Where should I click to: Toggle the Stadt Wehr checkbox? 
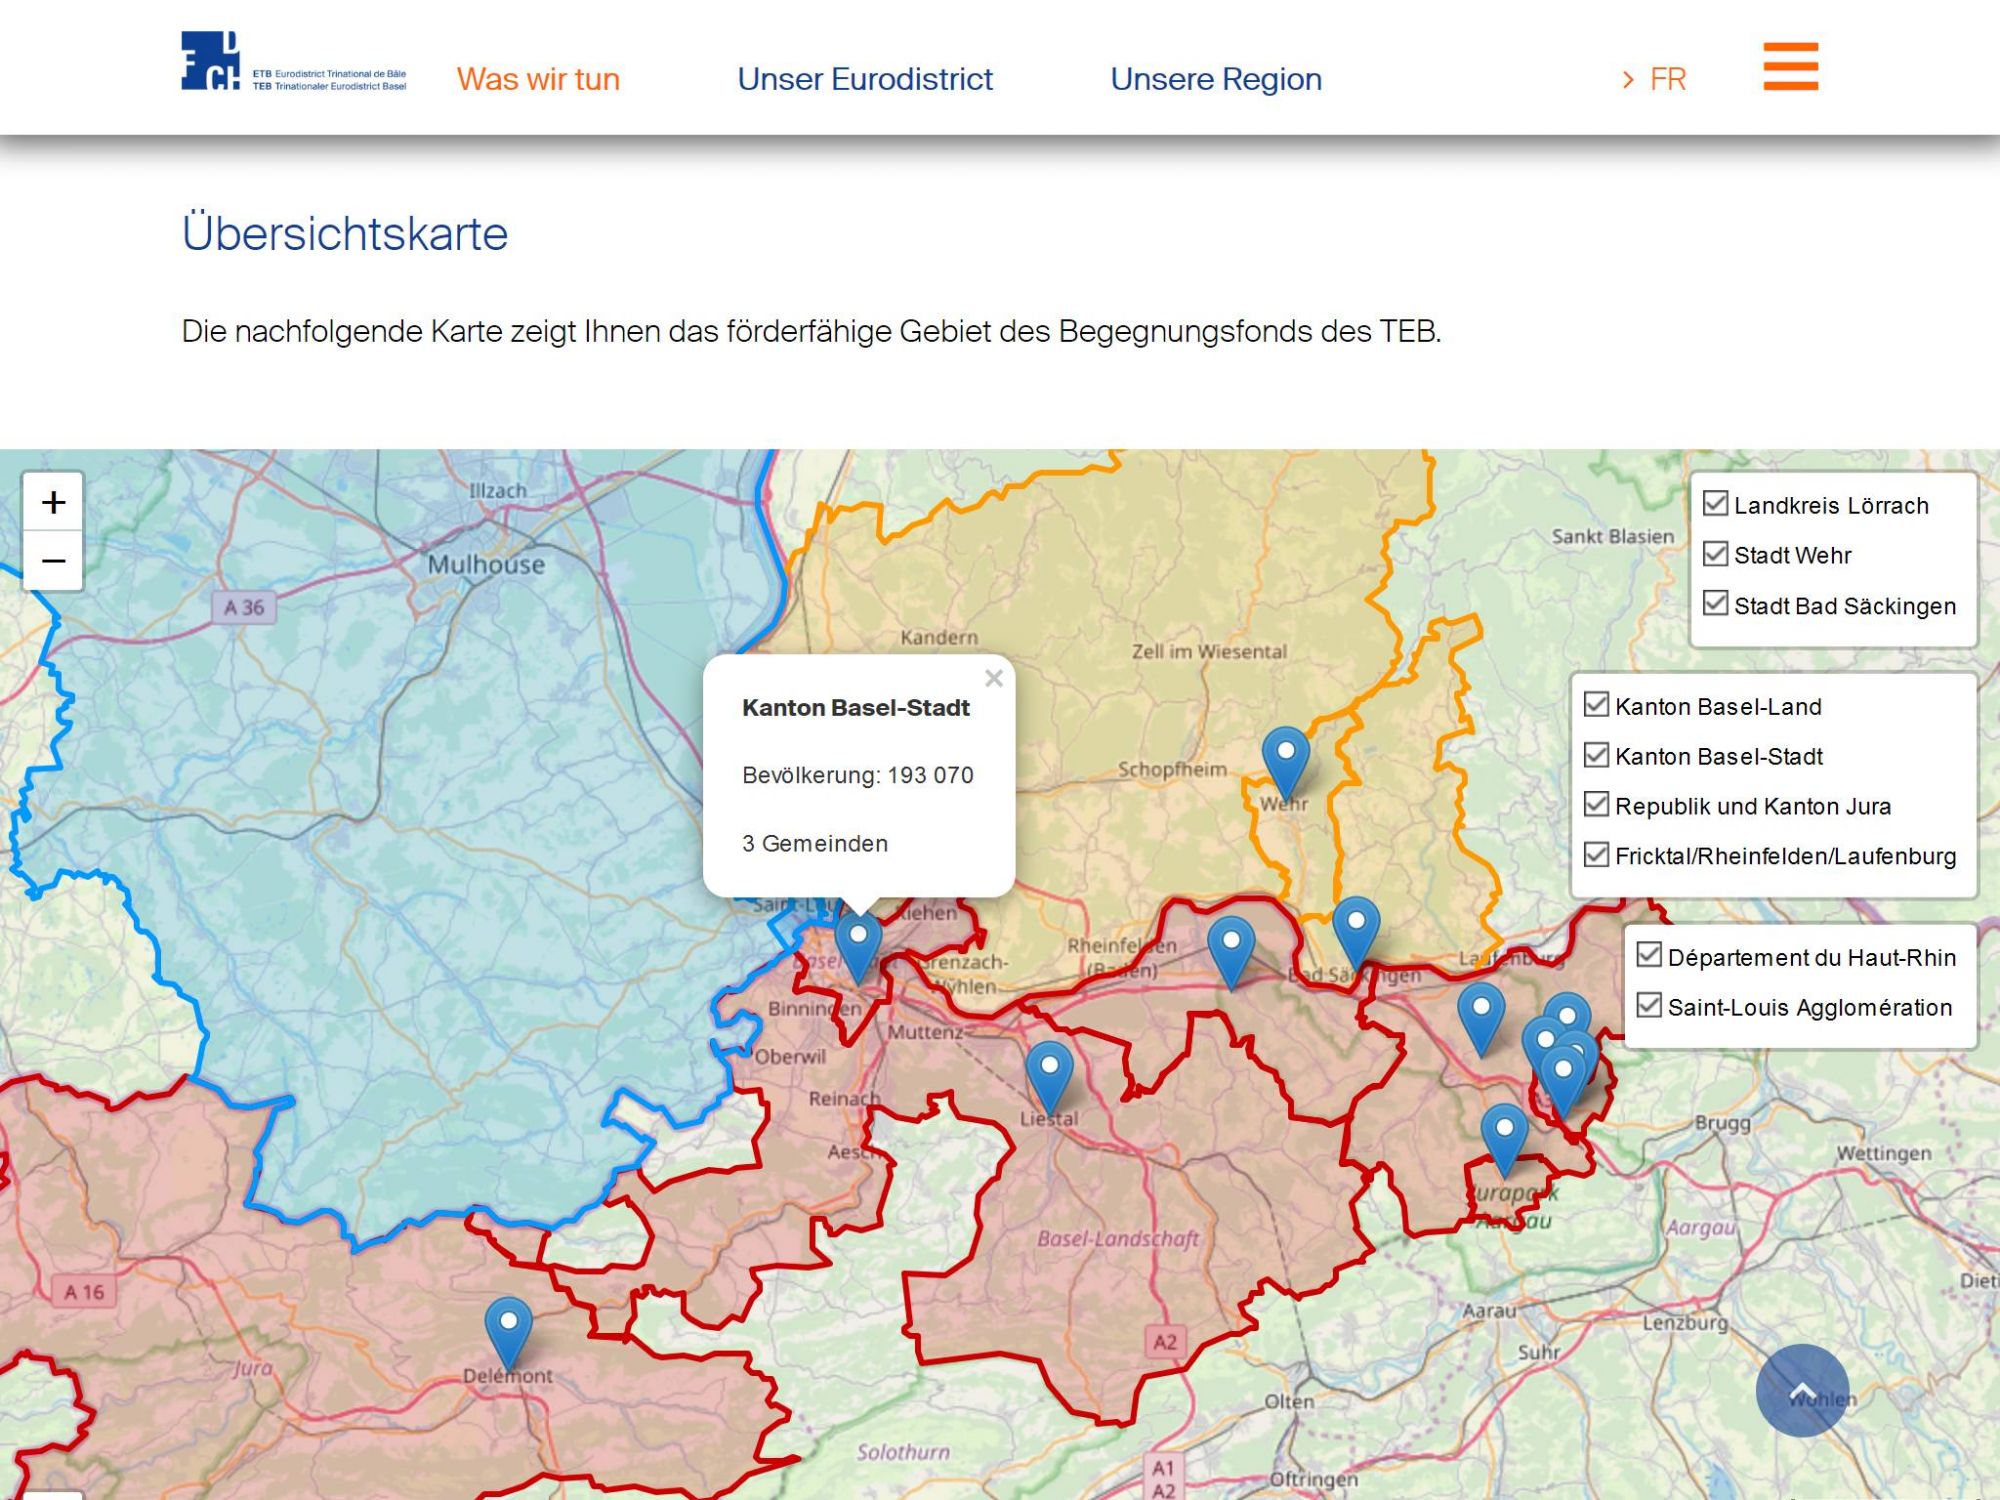point(1715,554)
